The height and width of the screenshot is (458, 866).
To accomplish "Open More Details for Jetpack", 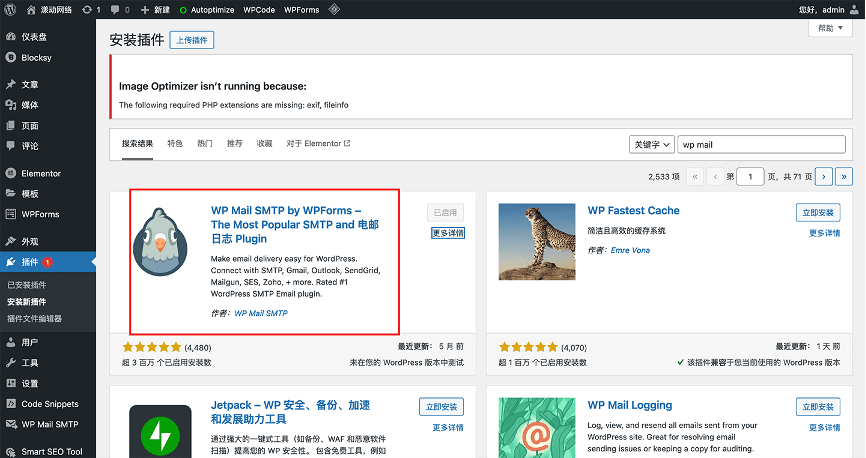I will click(448, 428).
